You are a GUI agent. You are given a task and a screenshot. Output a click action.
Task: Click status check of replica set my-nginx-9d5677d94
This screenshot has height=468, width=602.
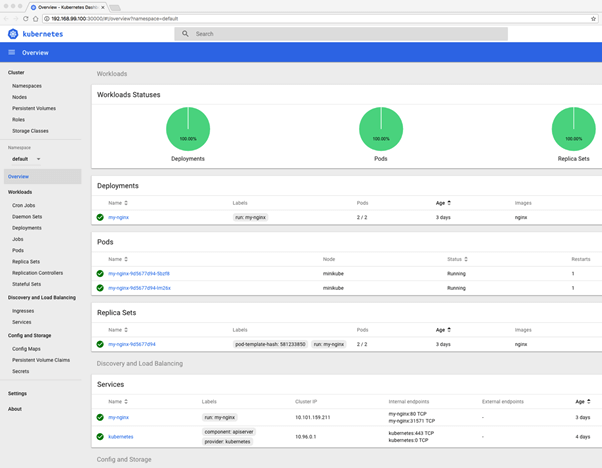100,344
